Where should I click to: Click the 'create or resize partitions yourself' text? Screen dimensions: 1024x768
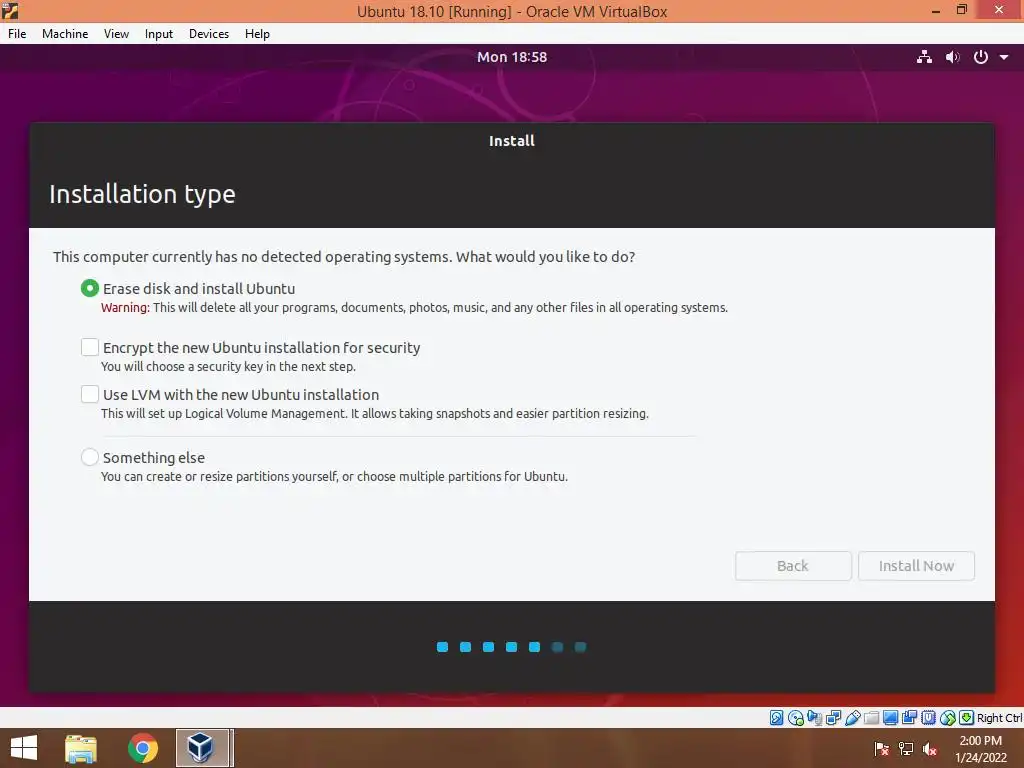pyautogui.click(x=334, y=476)
